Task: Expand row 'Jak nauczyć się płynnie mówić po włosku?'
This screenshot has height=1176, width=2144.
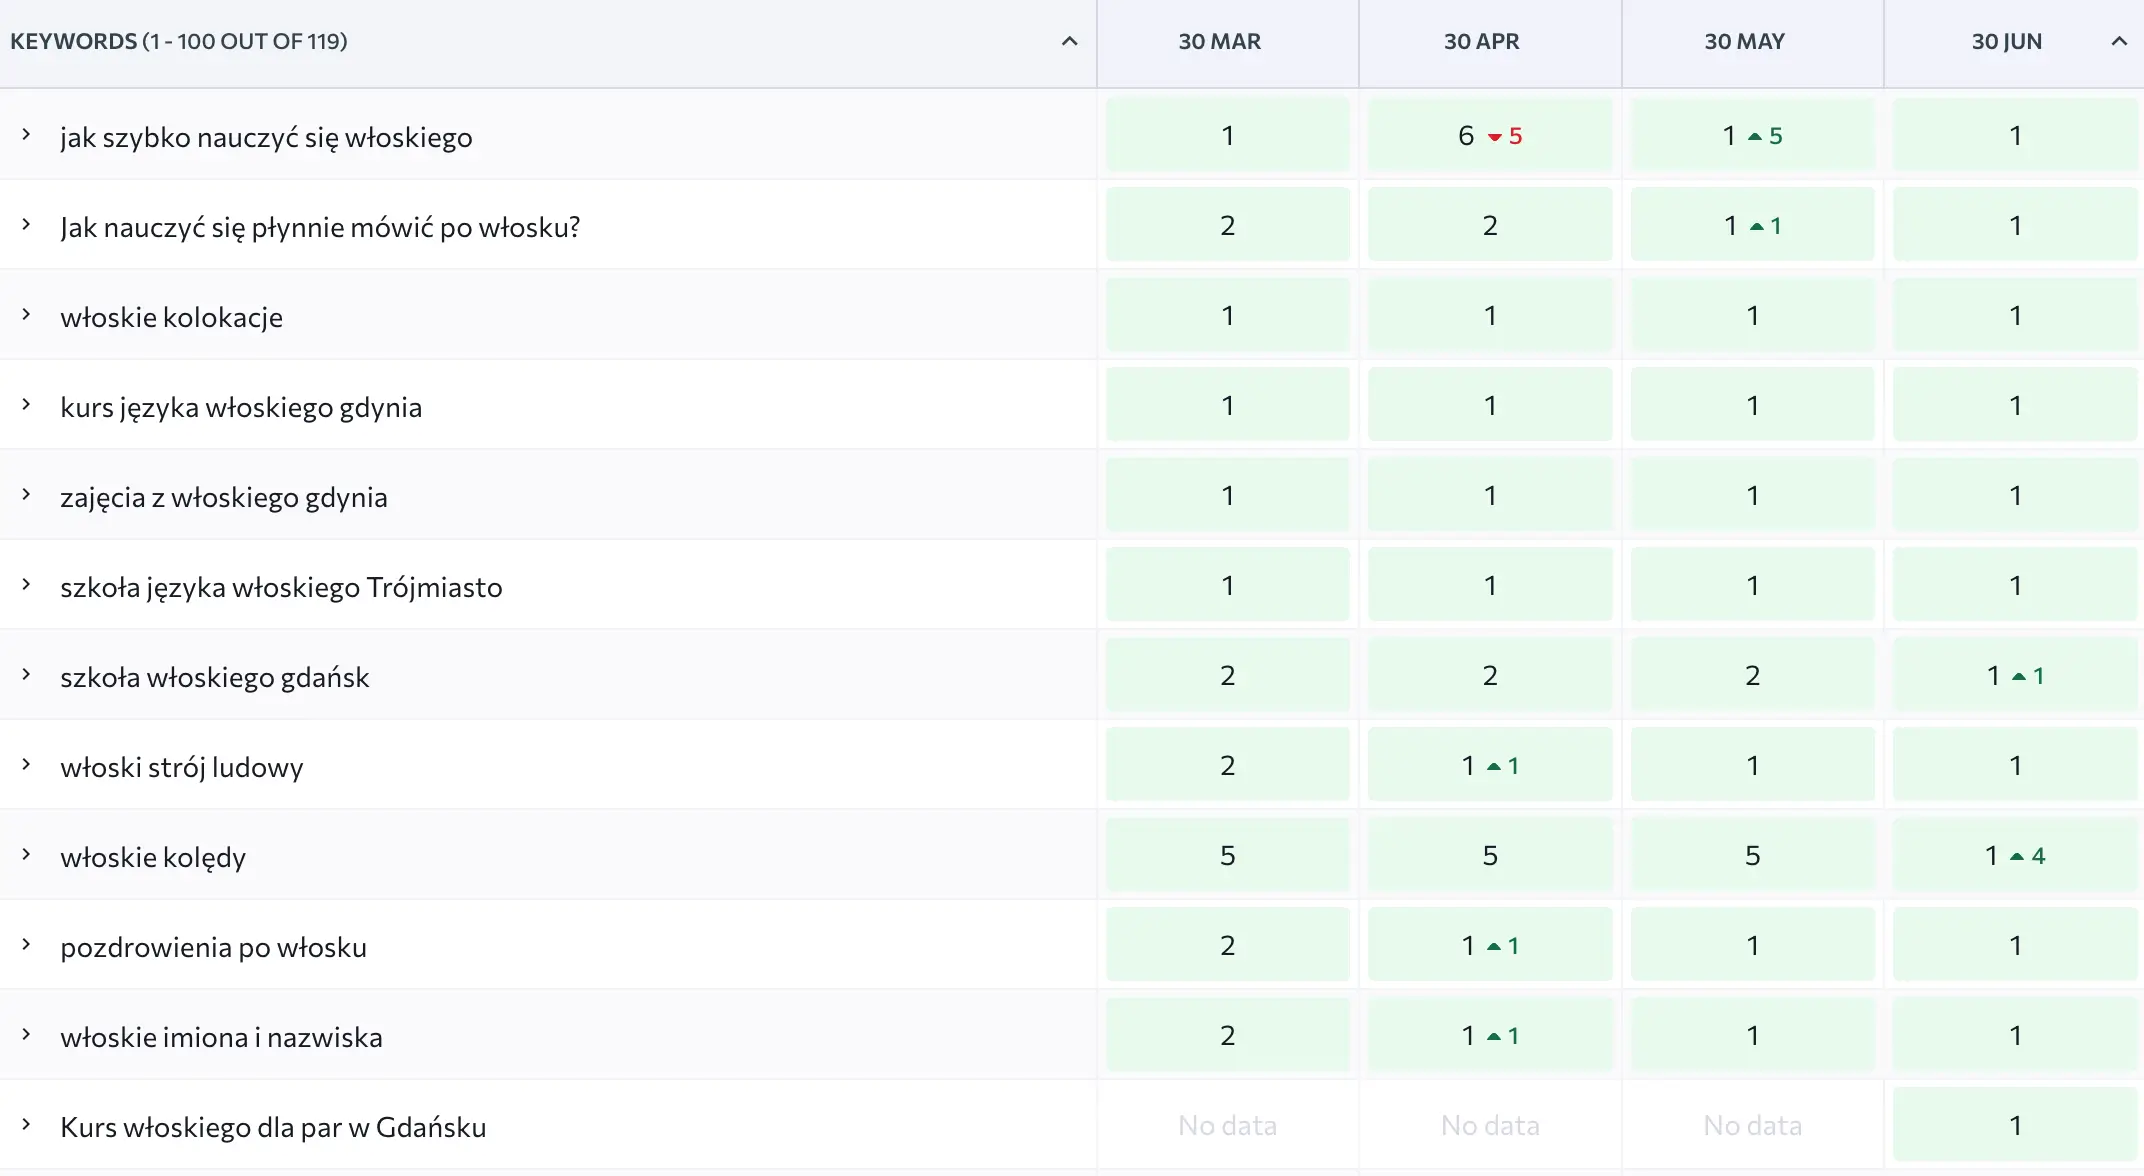Action: [x=27, y=224]
